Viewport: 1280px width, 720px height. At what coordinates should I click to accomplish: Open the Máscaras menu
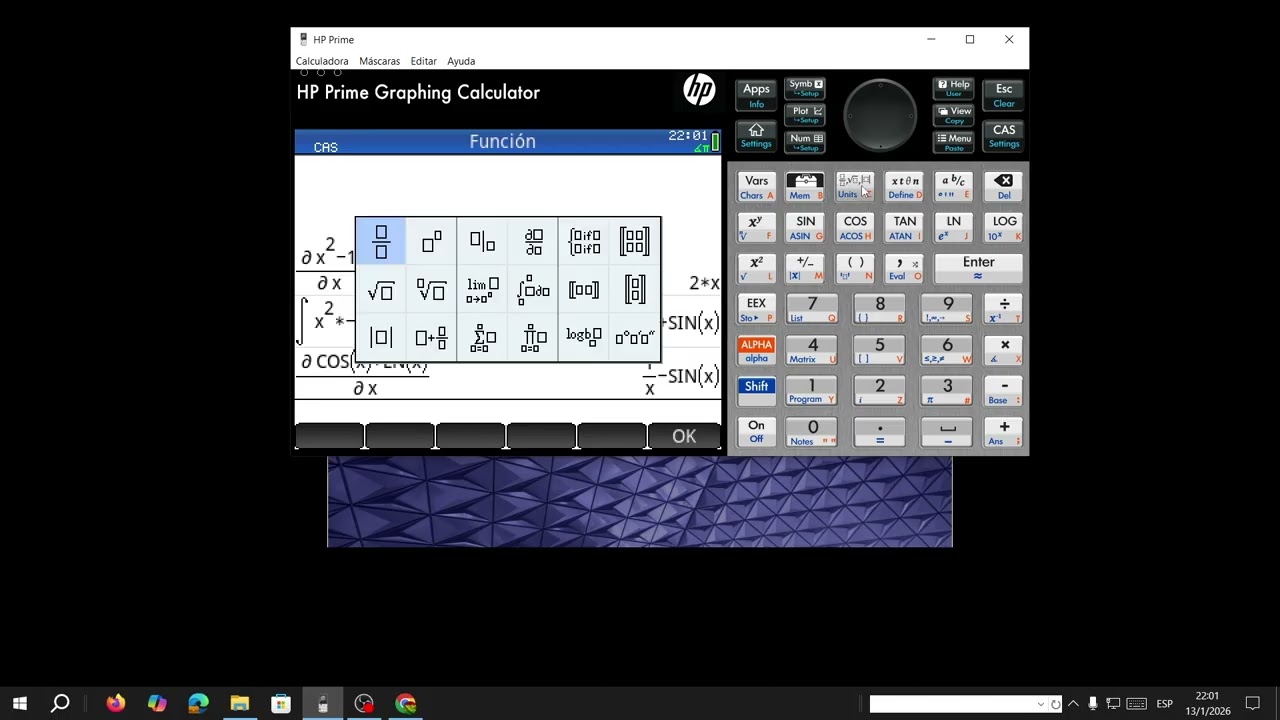pyautogui.click(x=380, y=61)
